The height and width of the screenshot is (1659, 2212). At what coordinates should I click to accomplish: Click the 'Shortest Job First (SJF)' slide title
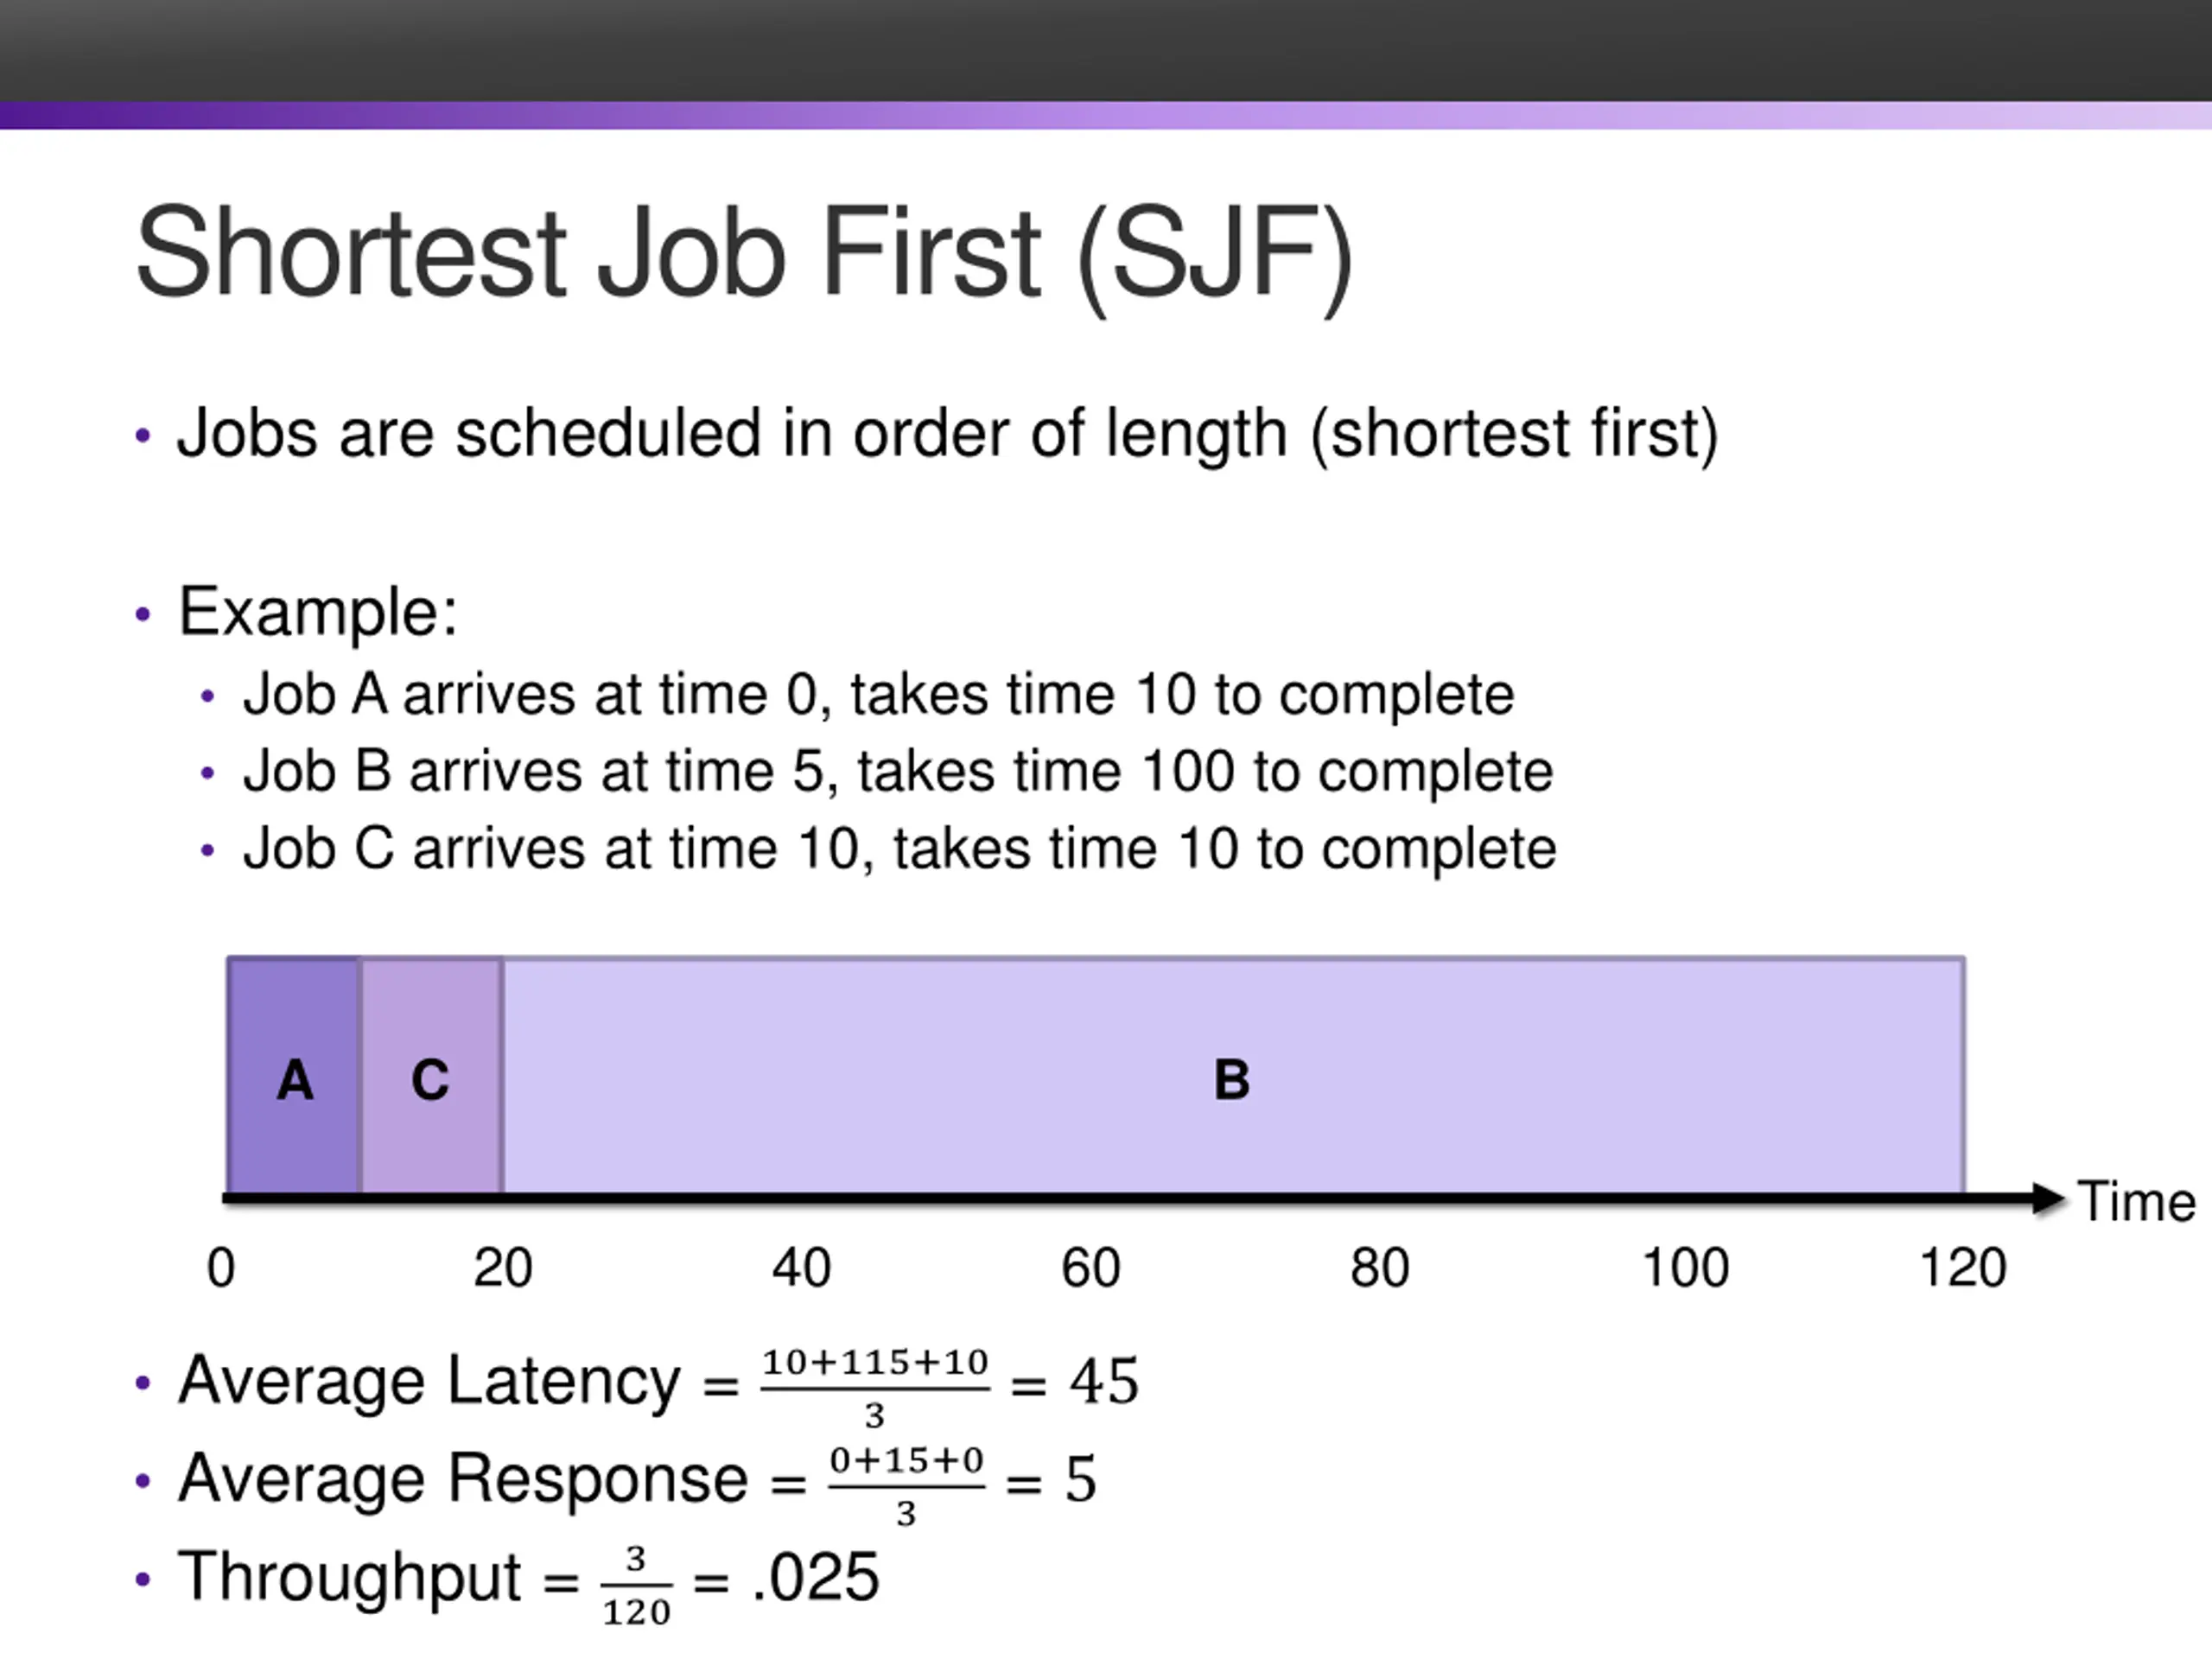click(x=743, y=252)
